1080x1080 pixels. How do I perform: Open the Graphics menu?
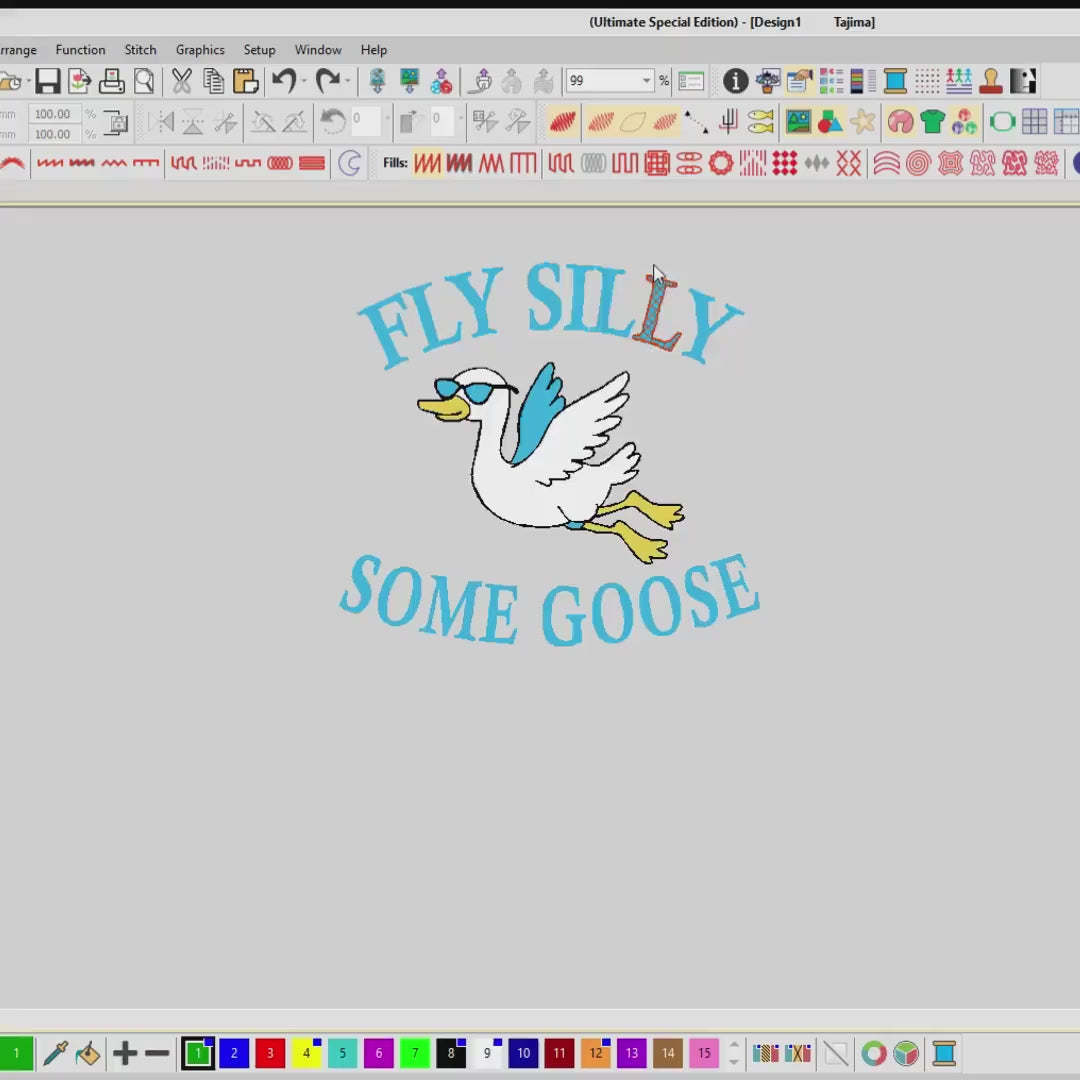(200, 50)
